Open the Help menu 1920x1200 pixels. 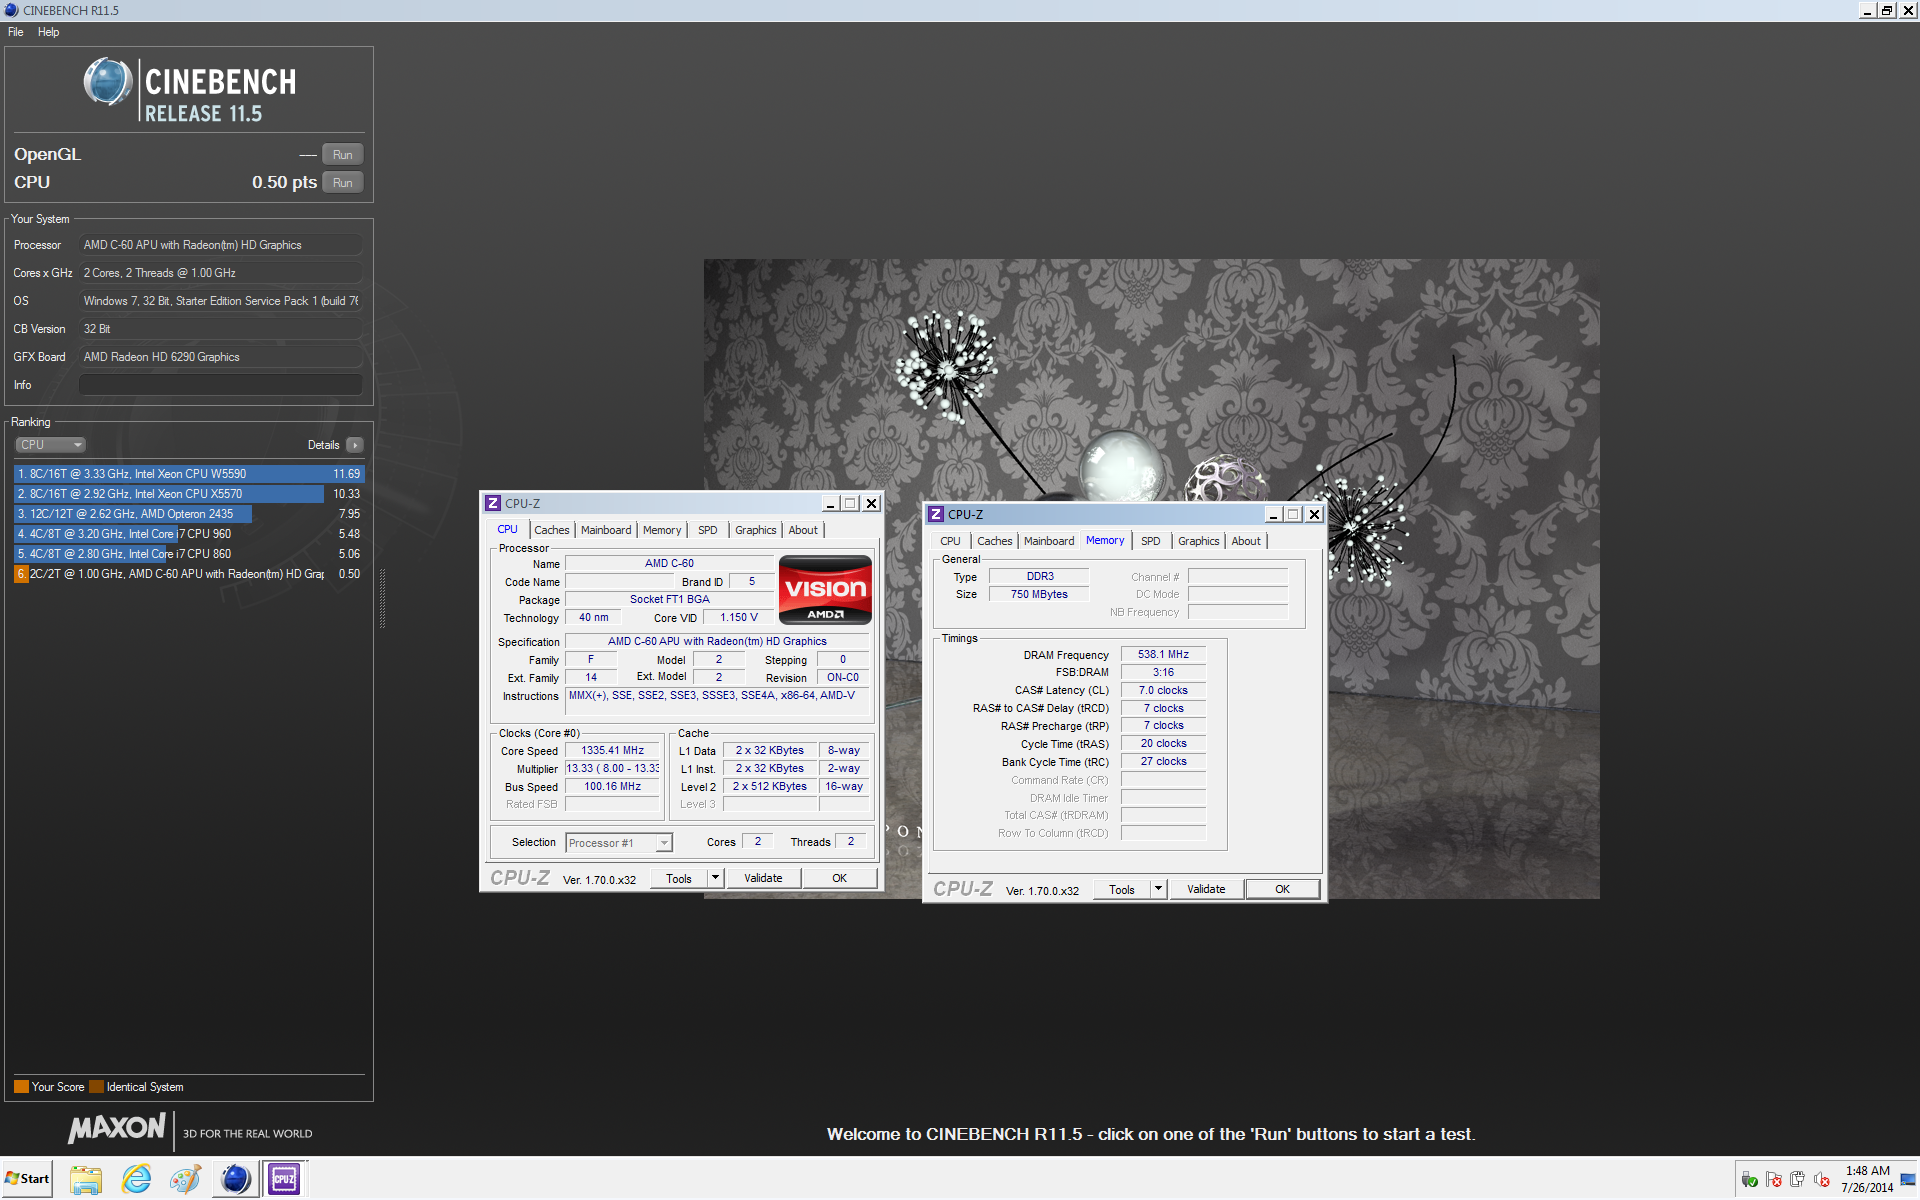pyautogui.click(x=48, y=32)
